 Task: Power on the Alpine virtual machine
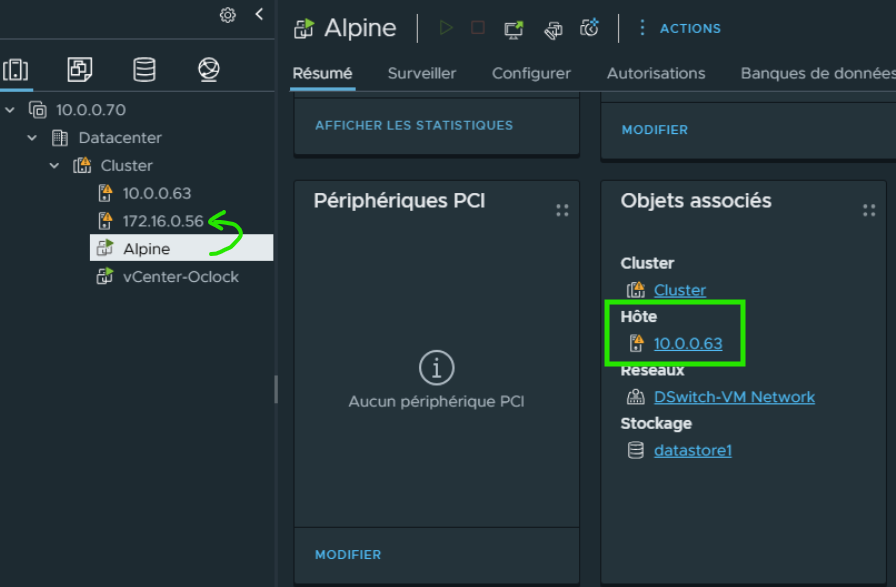coord(446,28)
